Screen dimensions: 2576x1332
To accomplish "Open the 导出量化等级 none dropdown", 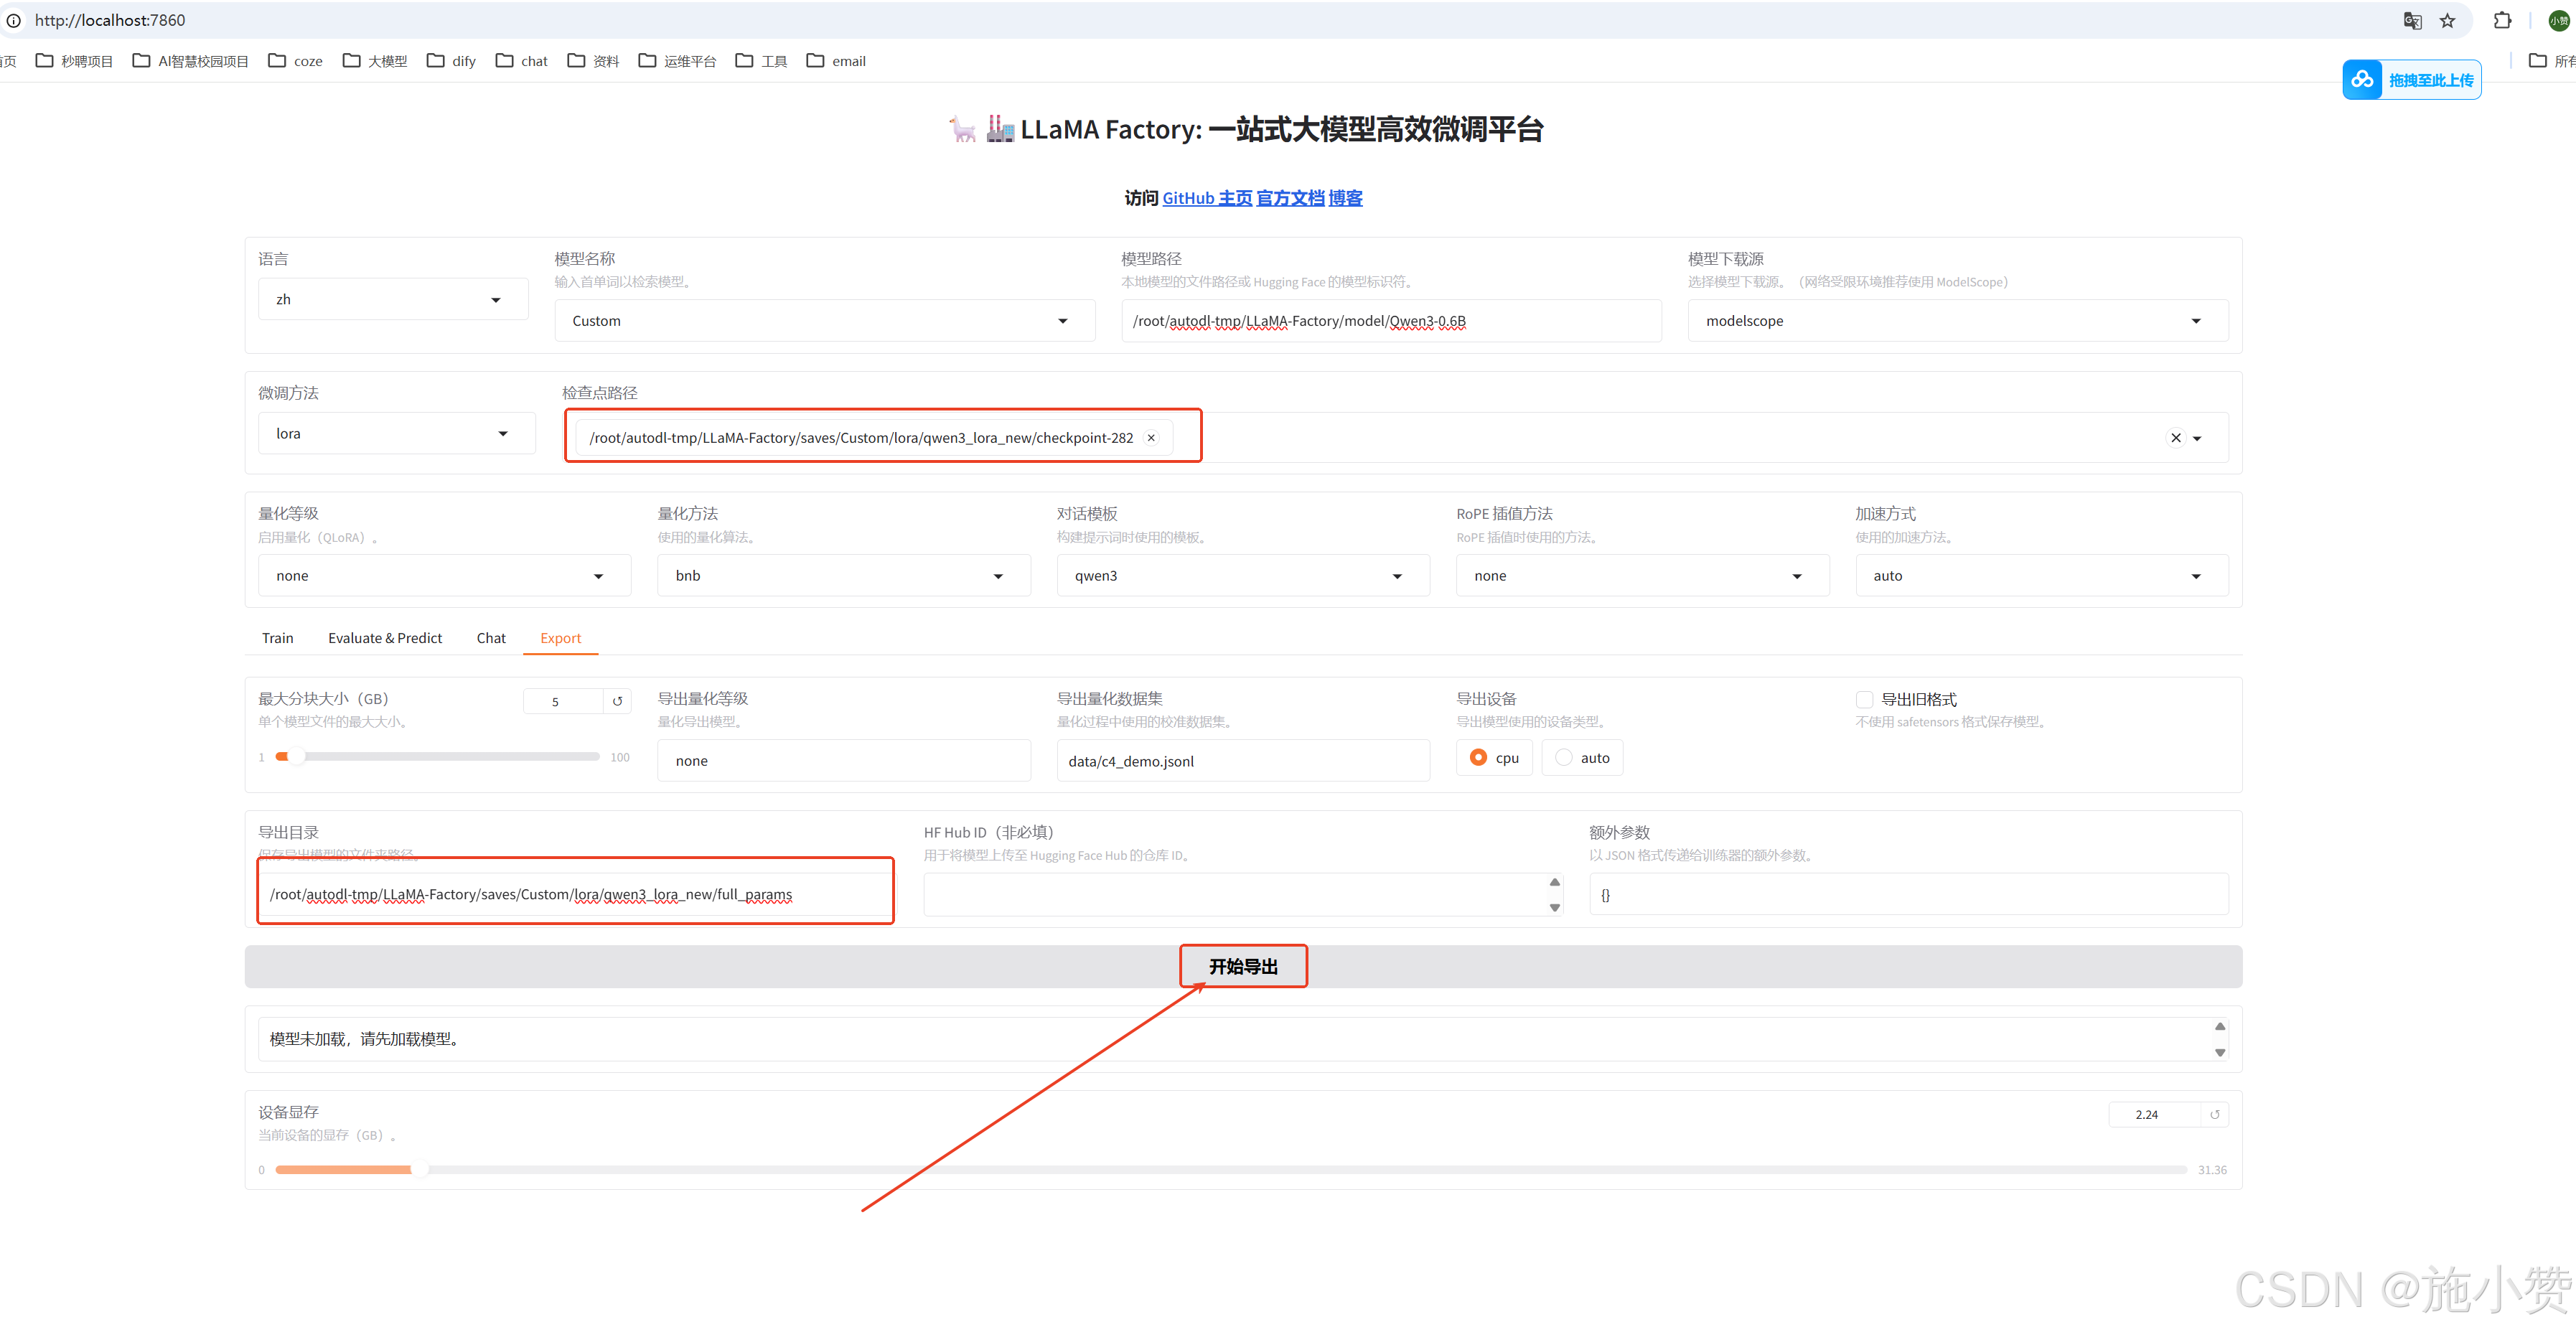I will [844, 761].
